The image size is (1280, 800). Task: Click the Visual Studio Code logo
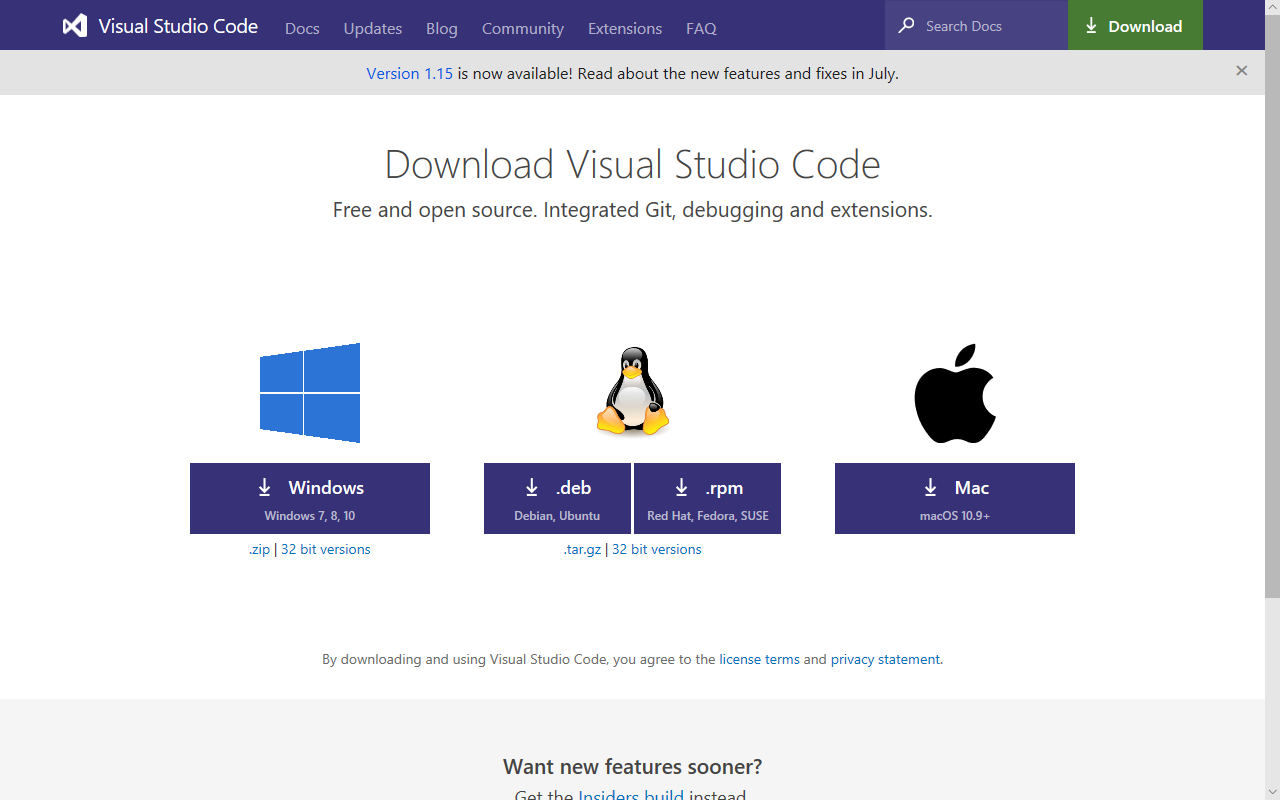tap(75, 26)
